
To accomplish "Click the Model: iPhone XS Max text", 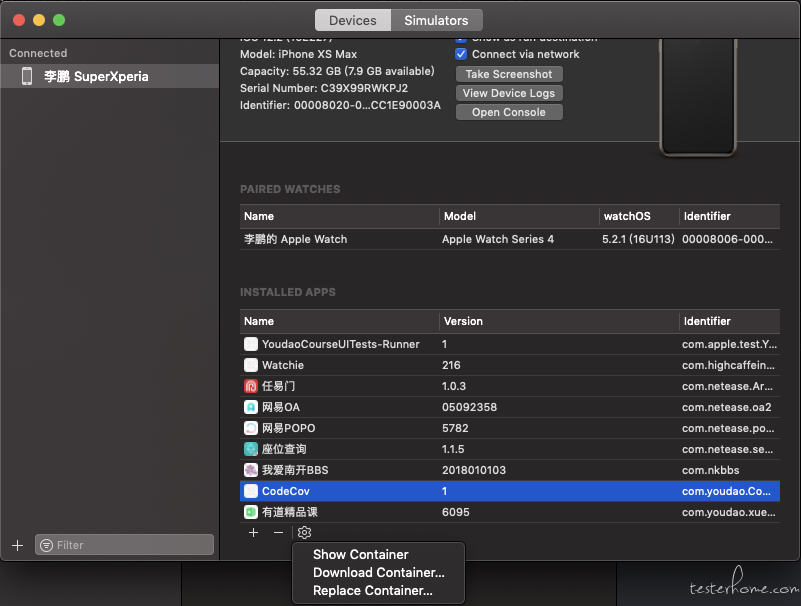I will click(x=298, y=54).
